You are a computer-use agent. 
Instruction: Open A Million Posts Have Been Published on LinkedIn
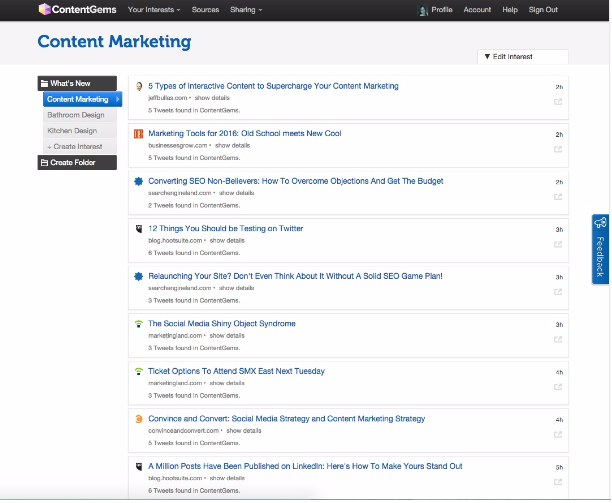tap(305, 466)
